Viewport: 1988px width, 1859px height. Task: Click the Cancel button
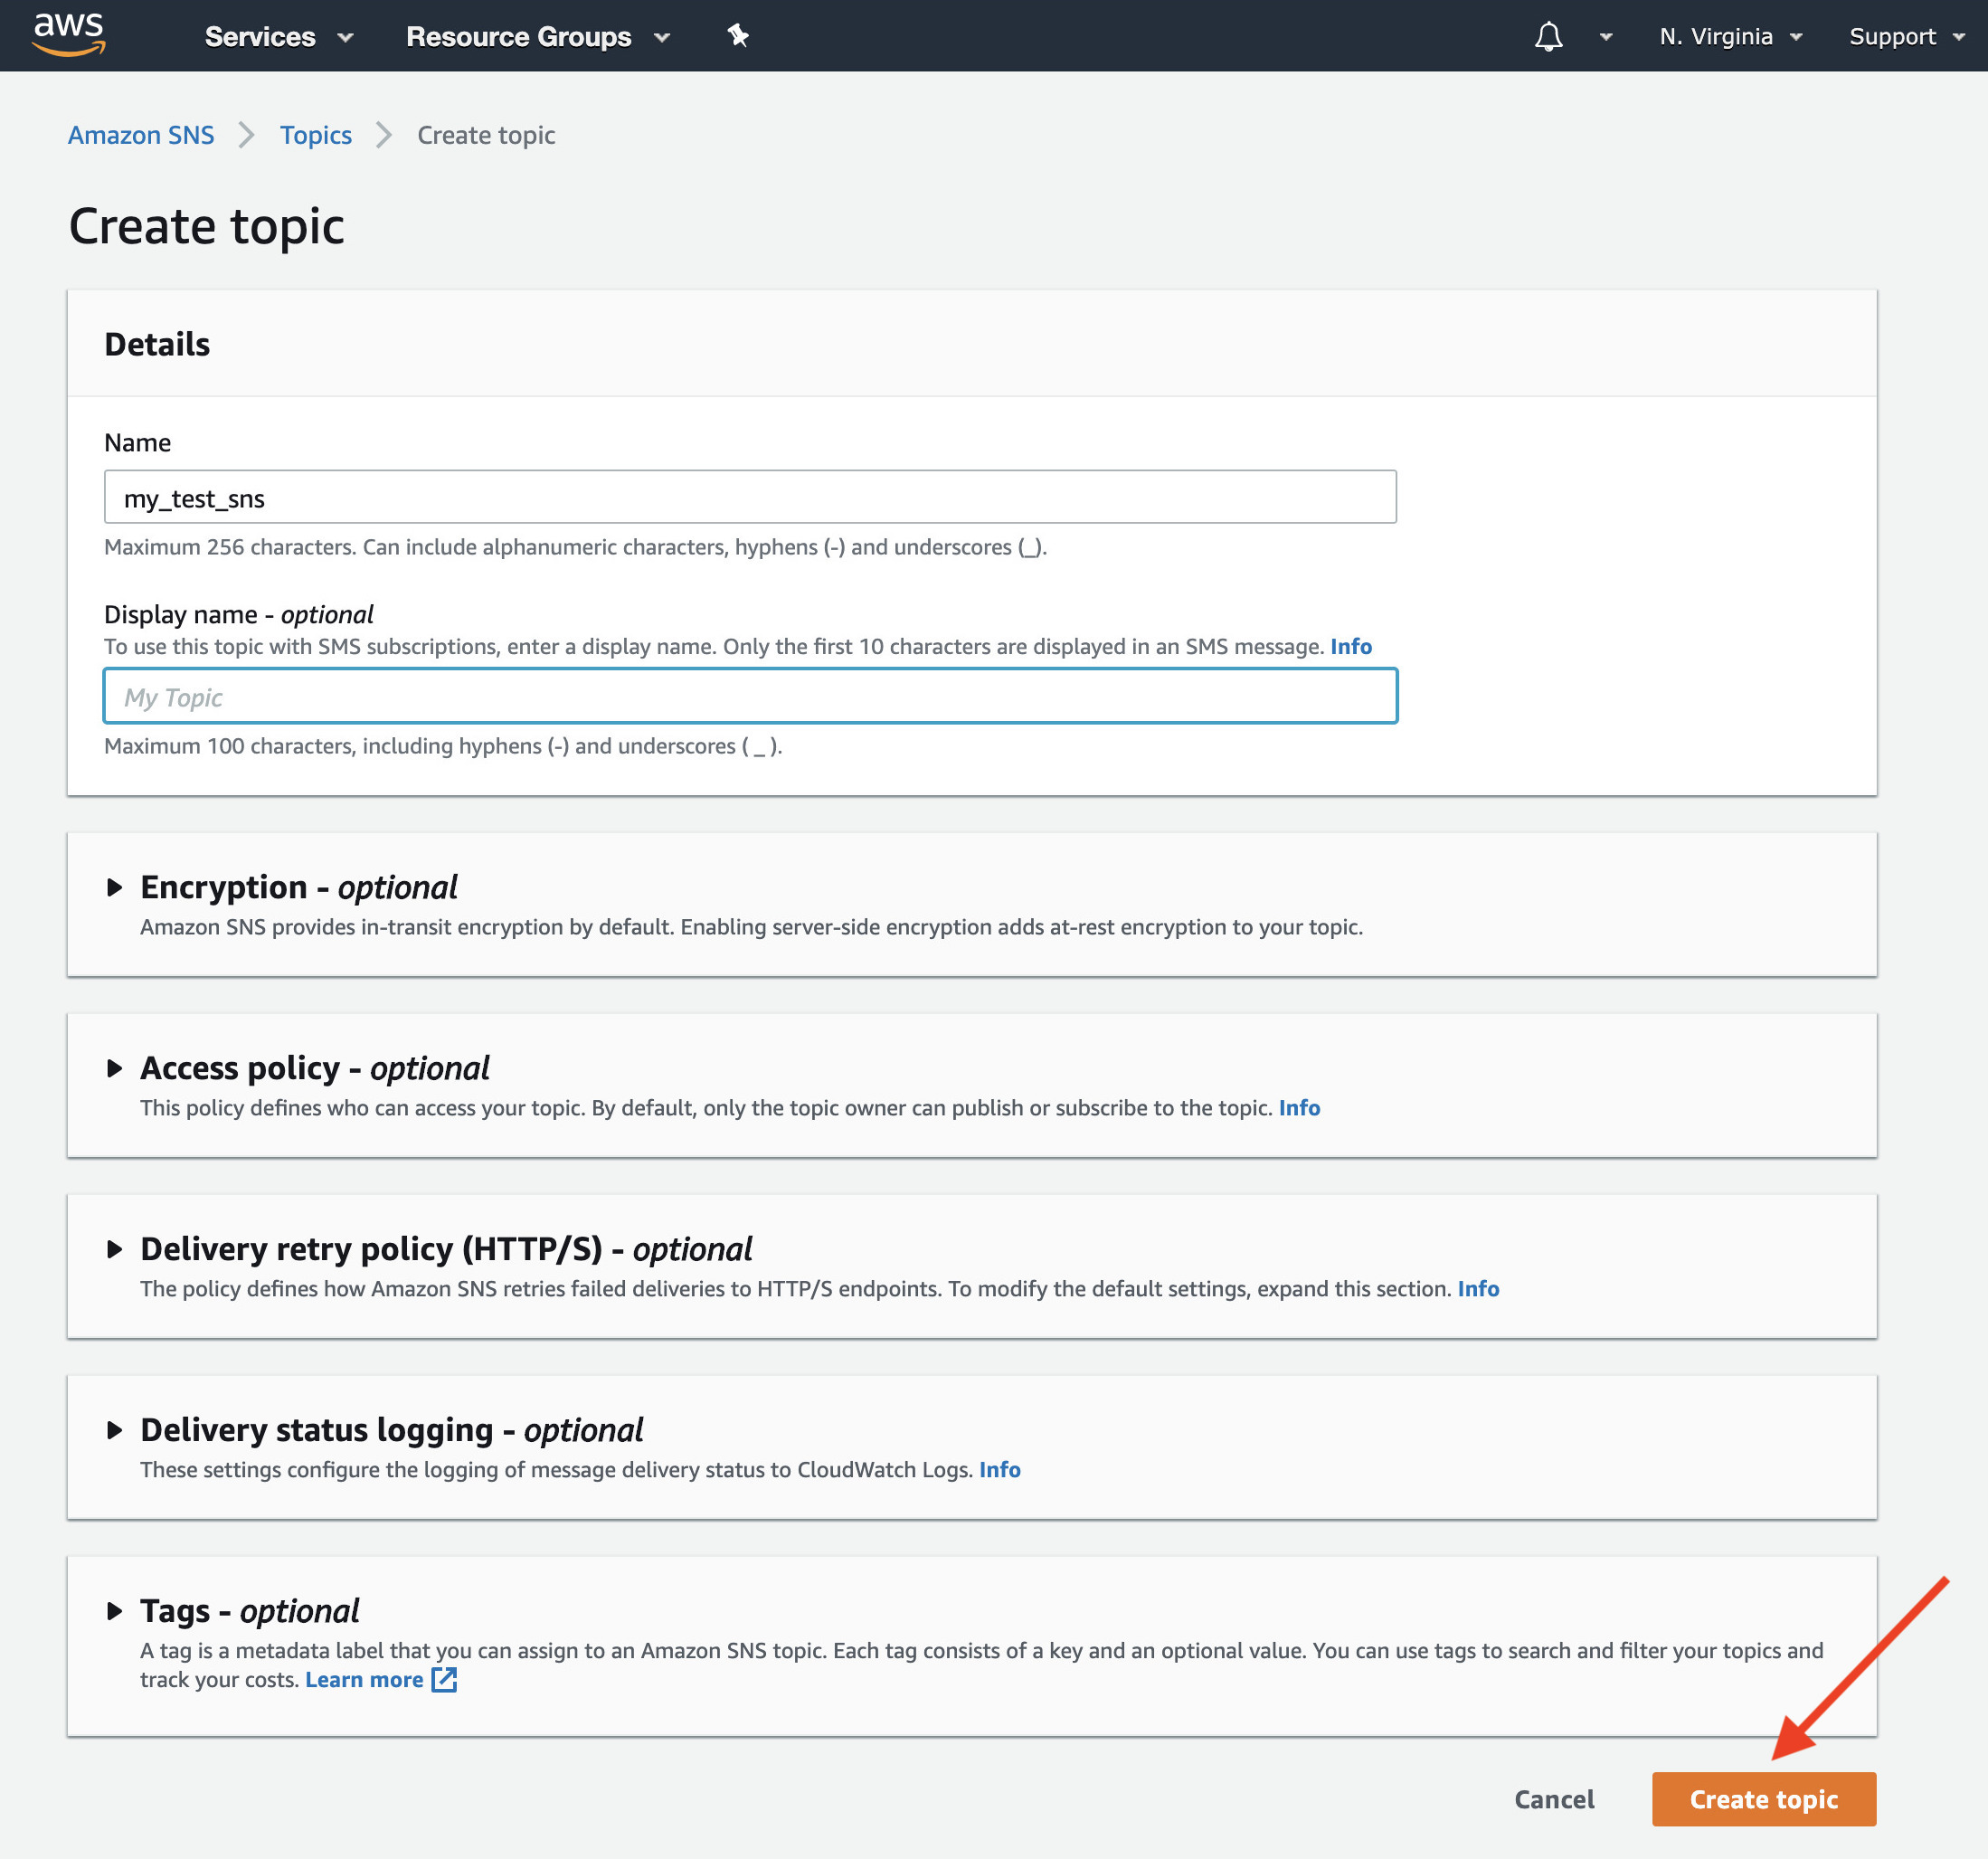click(x=1554, y=1799)
